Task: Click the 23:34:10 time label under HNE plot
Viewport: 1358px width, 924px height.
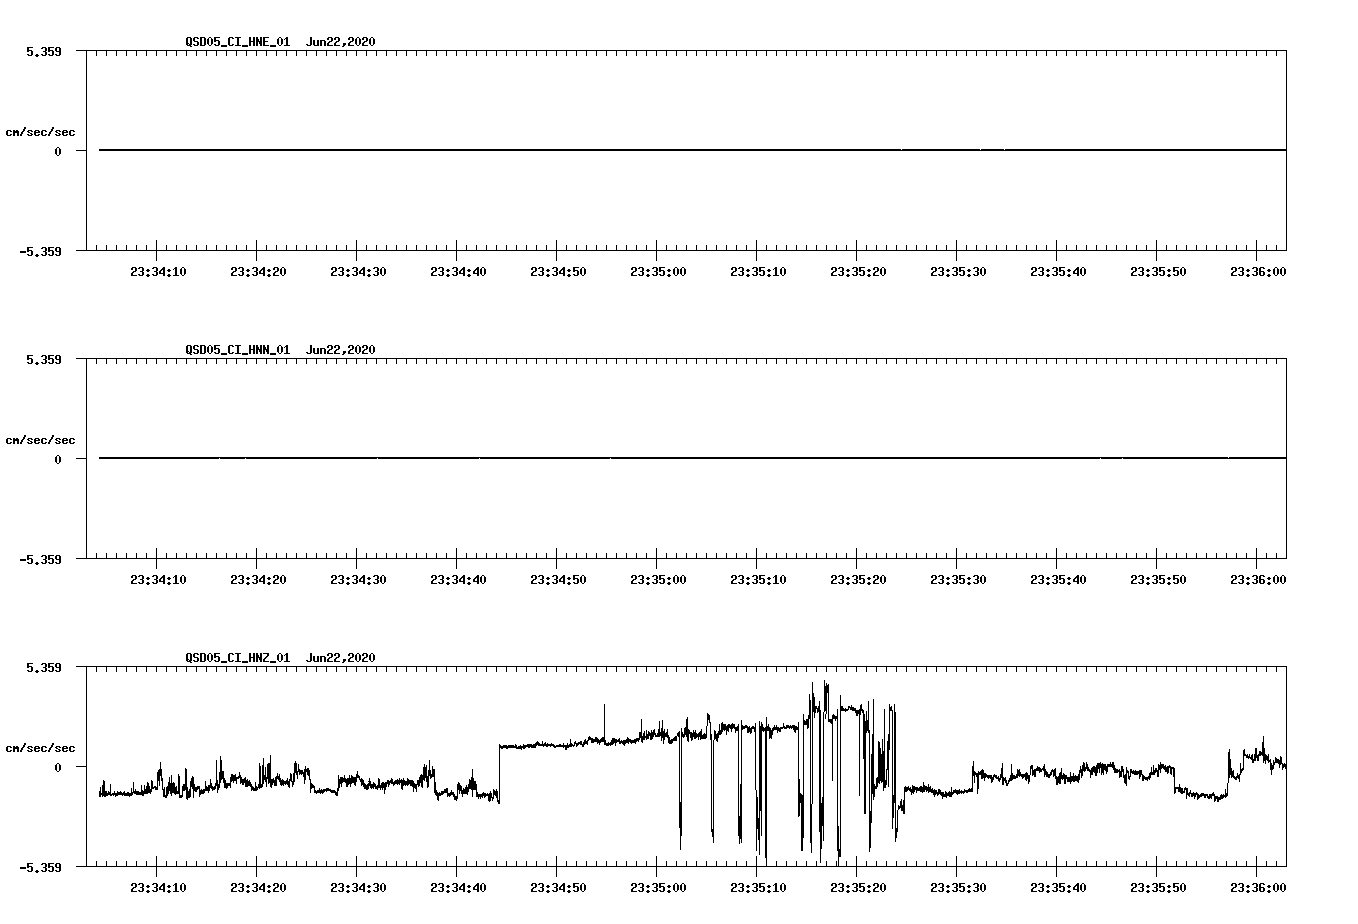Action: point(158,271)
